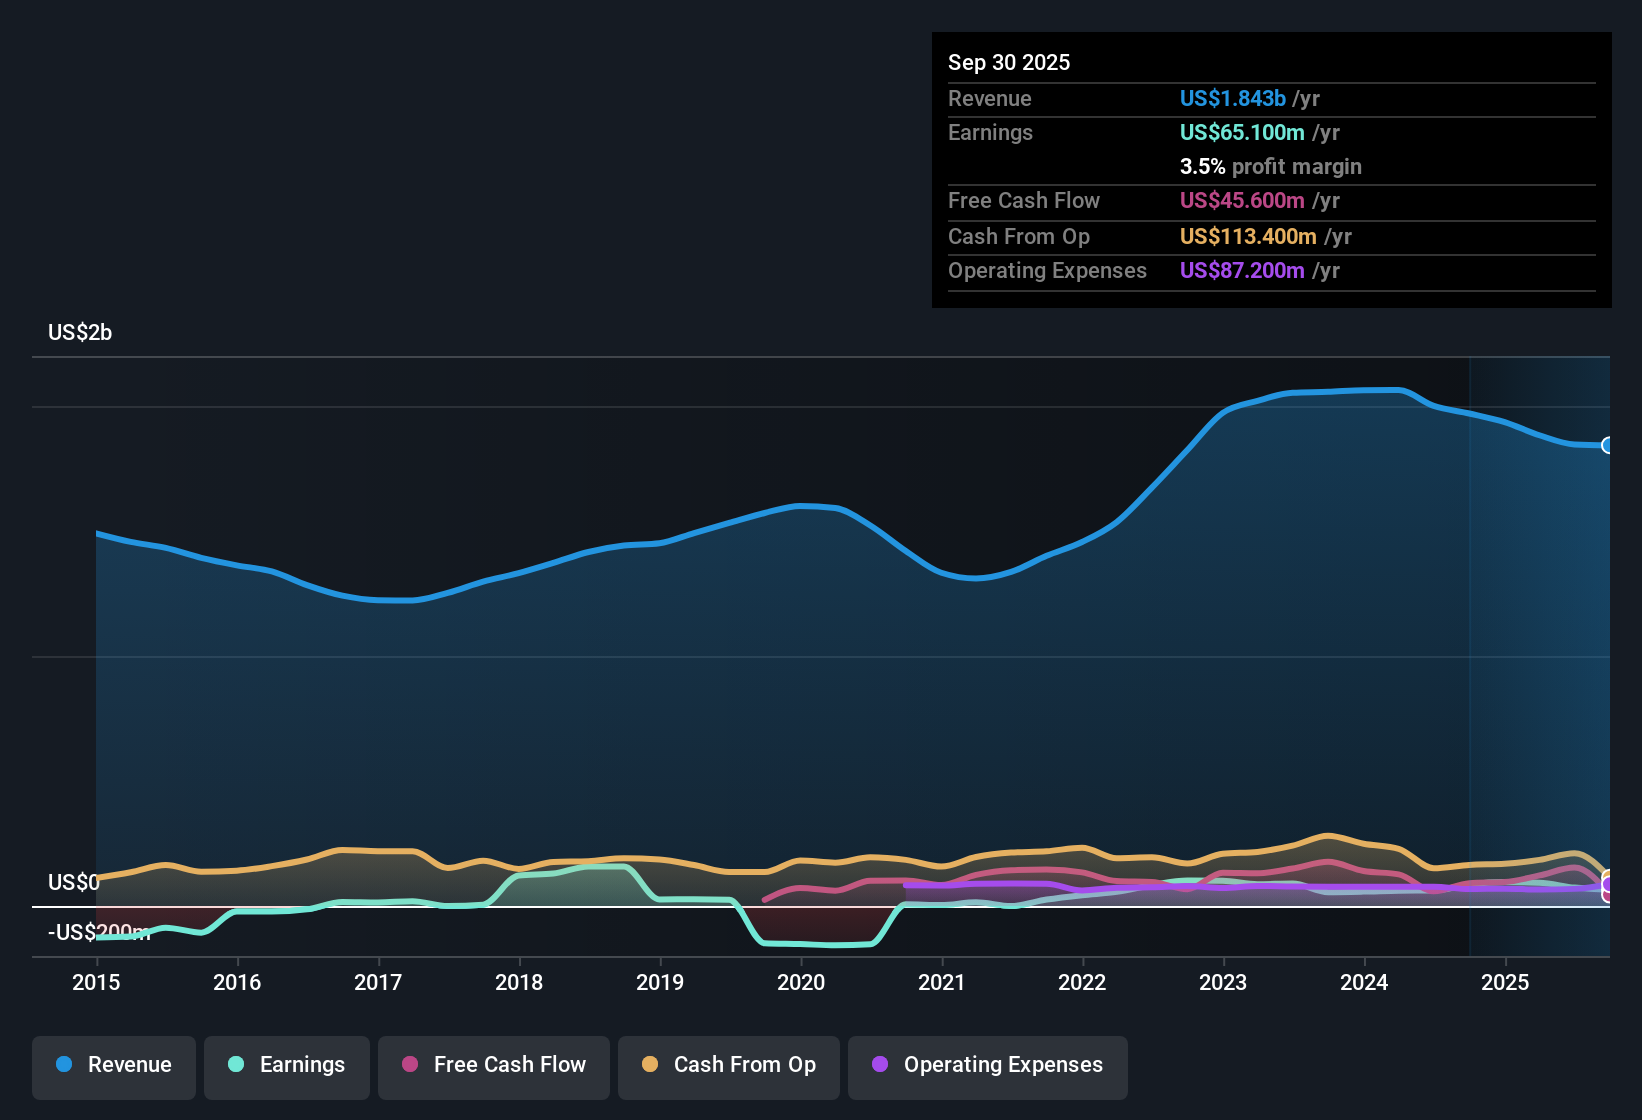The image size is (1642, 1120).
Task: Select the purple Operating Expenses dot icon
Action: 879,1065
